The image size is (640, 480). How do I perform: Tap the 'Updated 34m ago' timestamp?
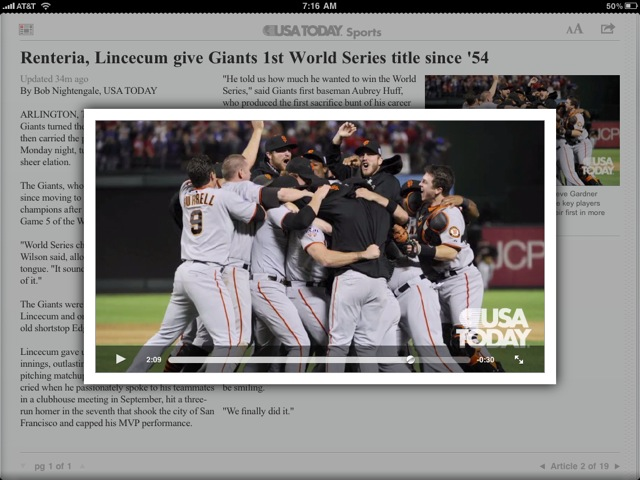(54, 79)
